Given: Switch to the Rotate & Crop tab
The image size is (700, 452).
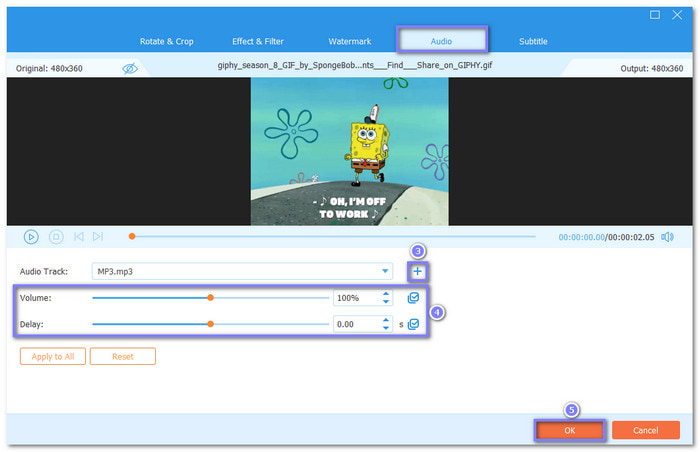Looking at the screenshot, I should pyautogui.click(x=166, y=41).
